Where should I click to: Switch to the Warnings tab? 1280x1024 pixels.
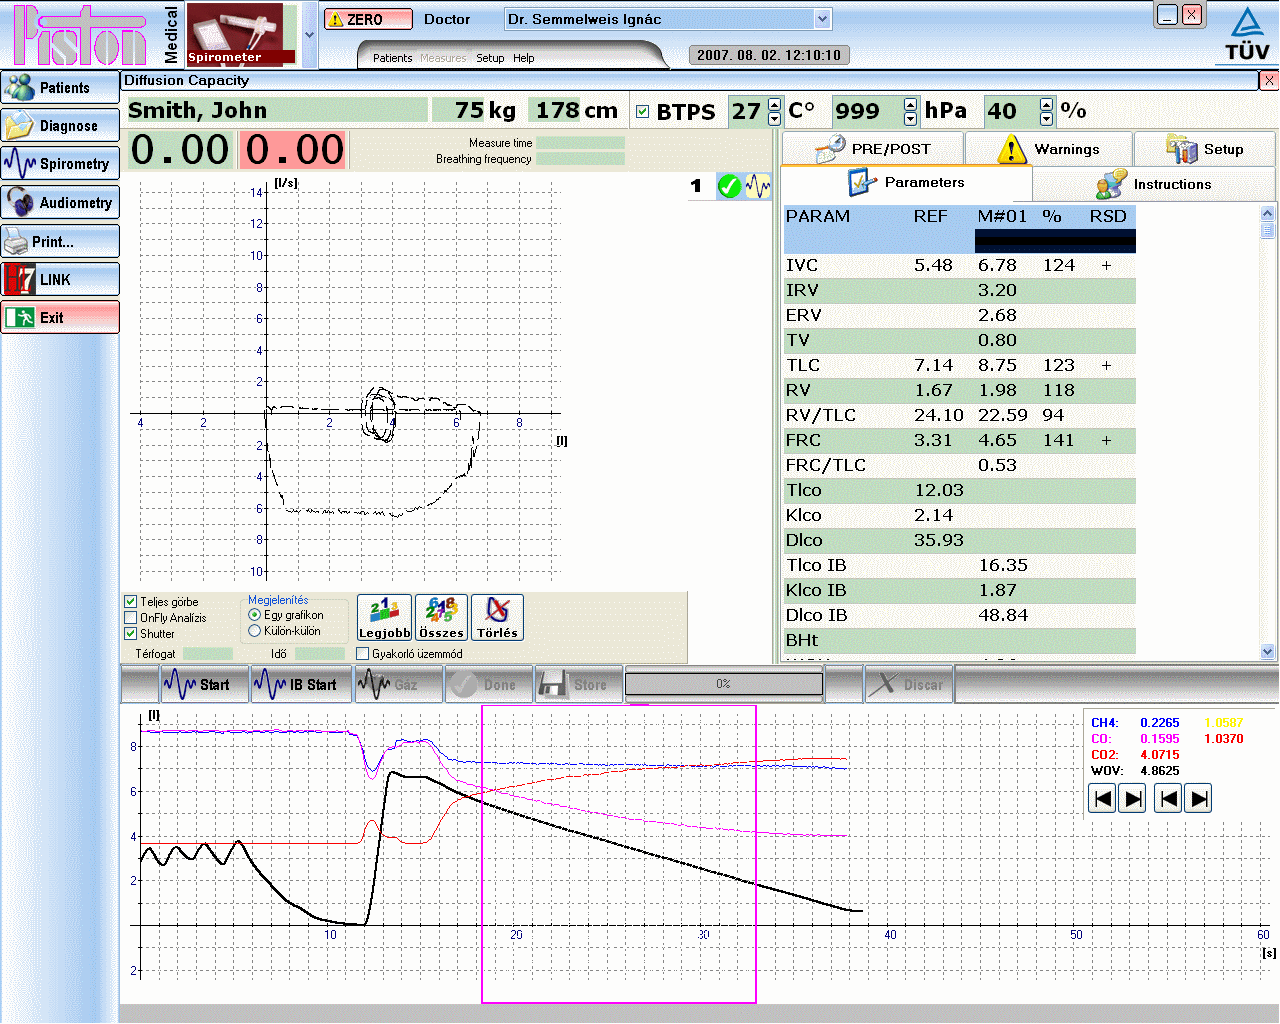click(x=1048, y=149)
